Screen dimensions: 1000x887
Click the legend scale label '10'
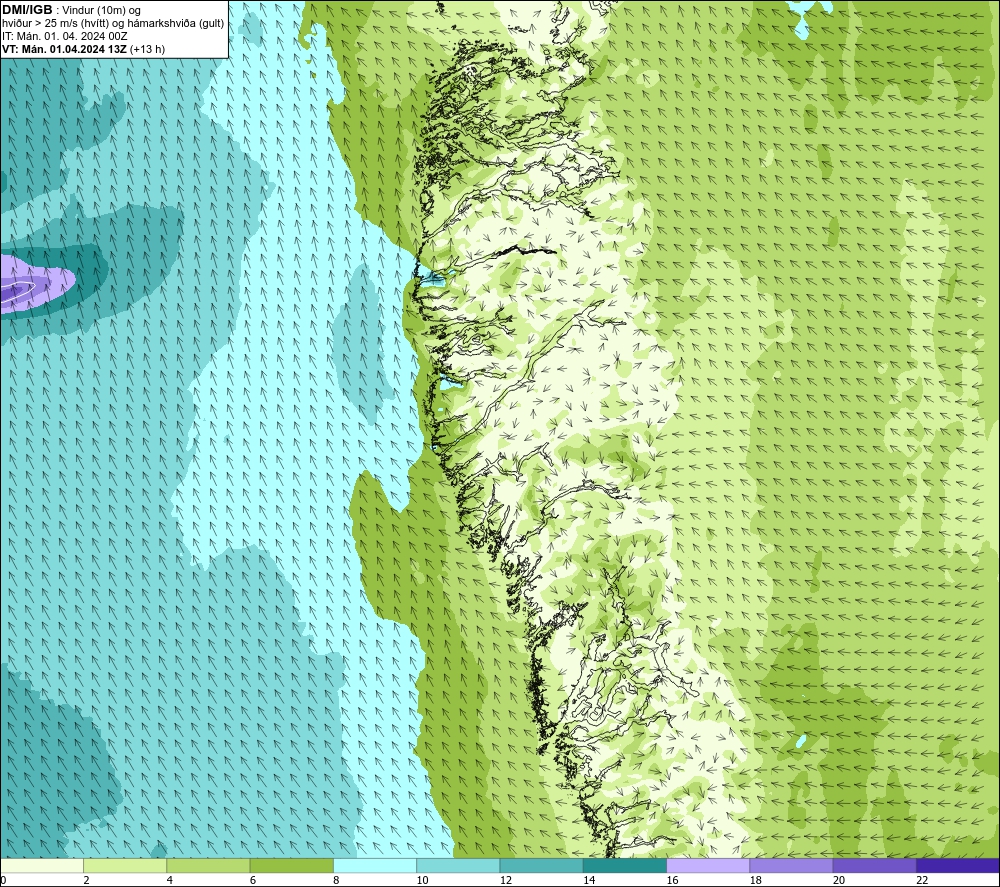click(x=422, y=880)
